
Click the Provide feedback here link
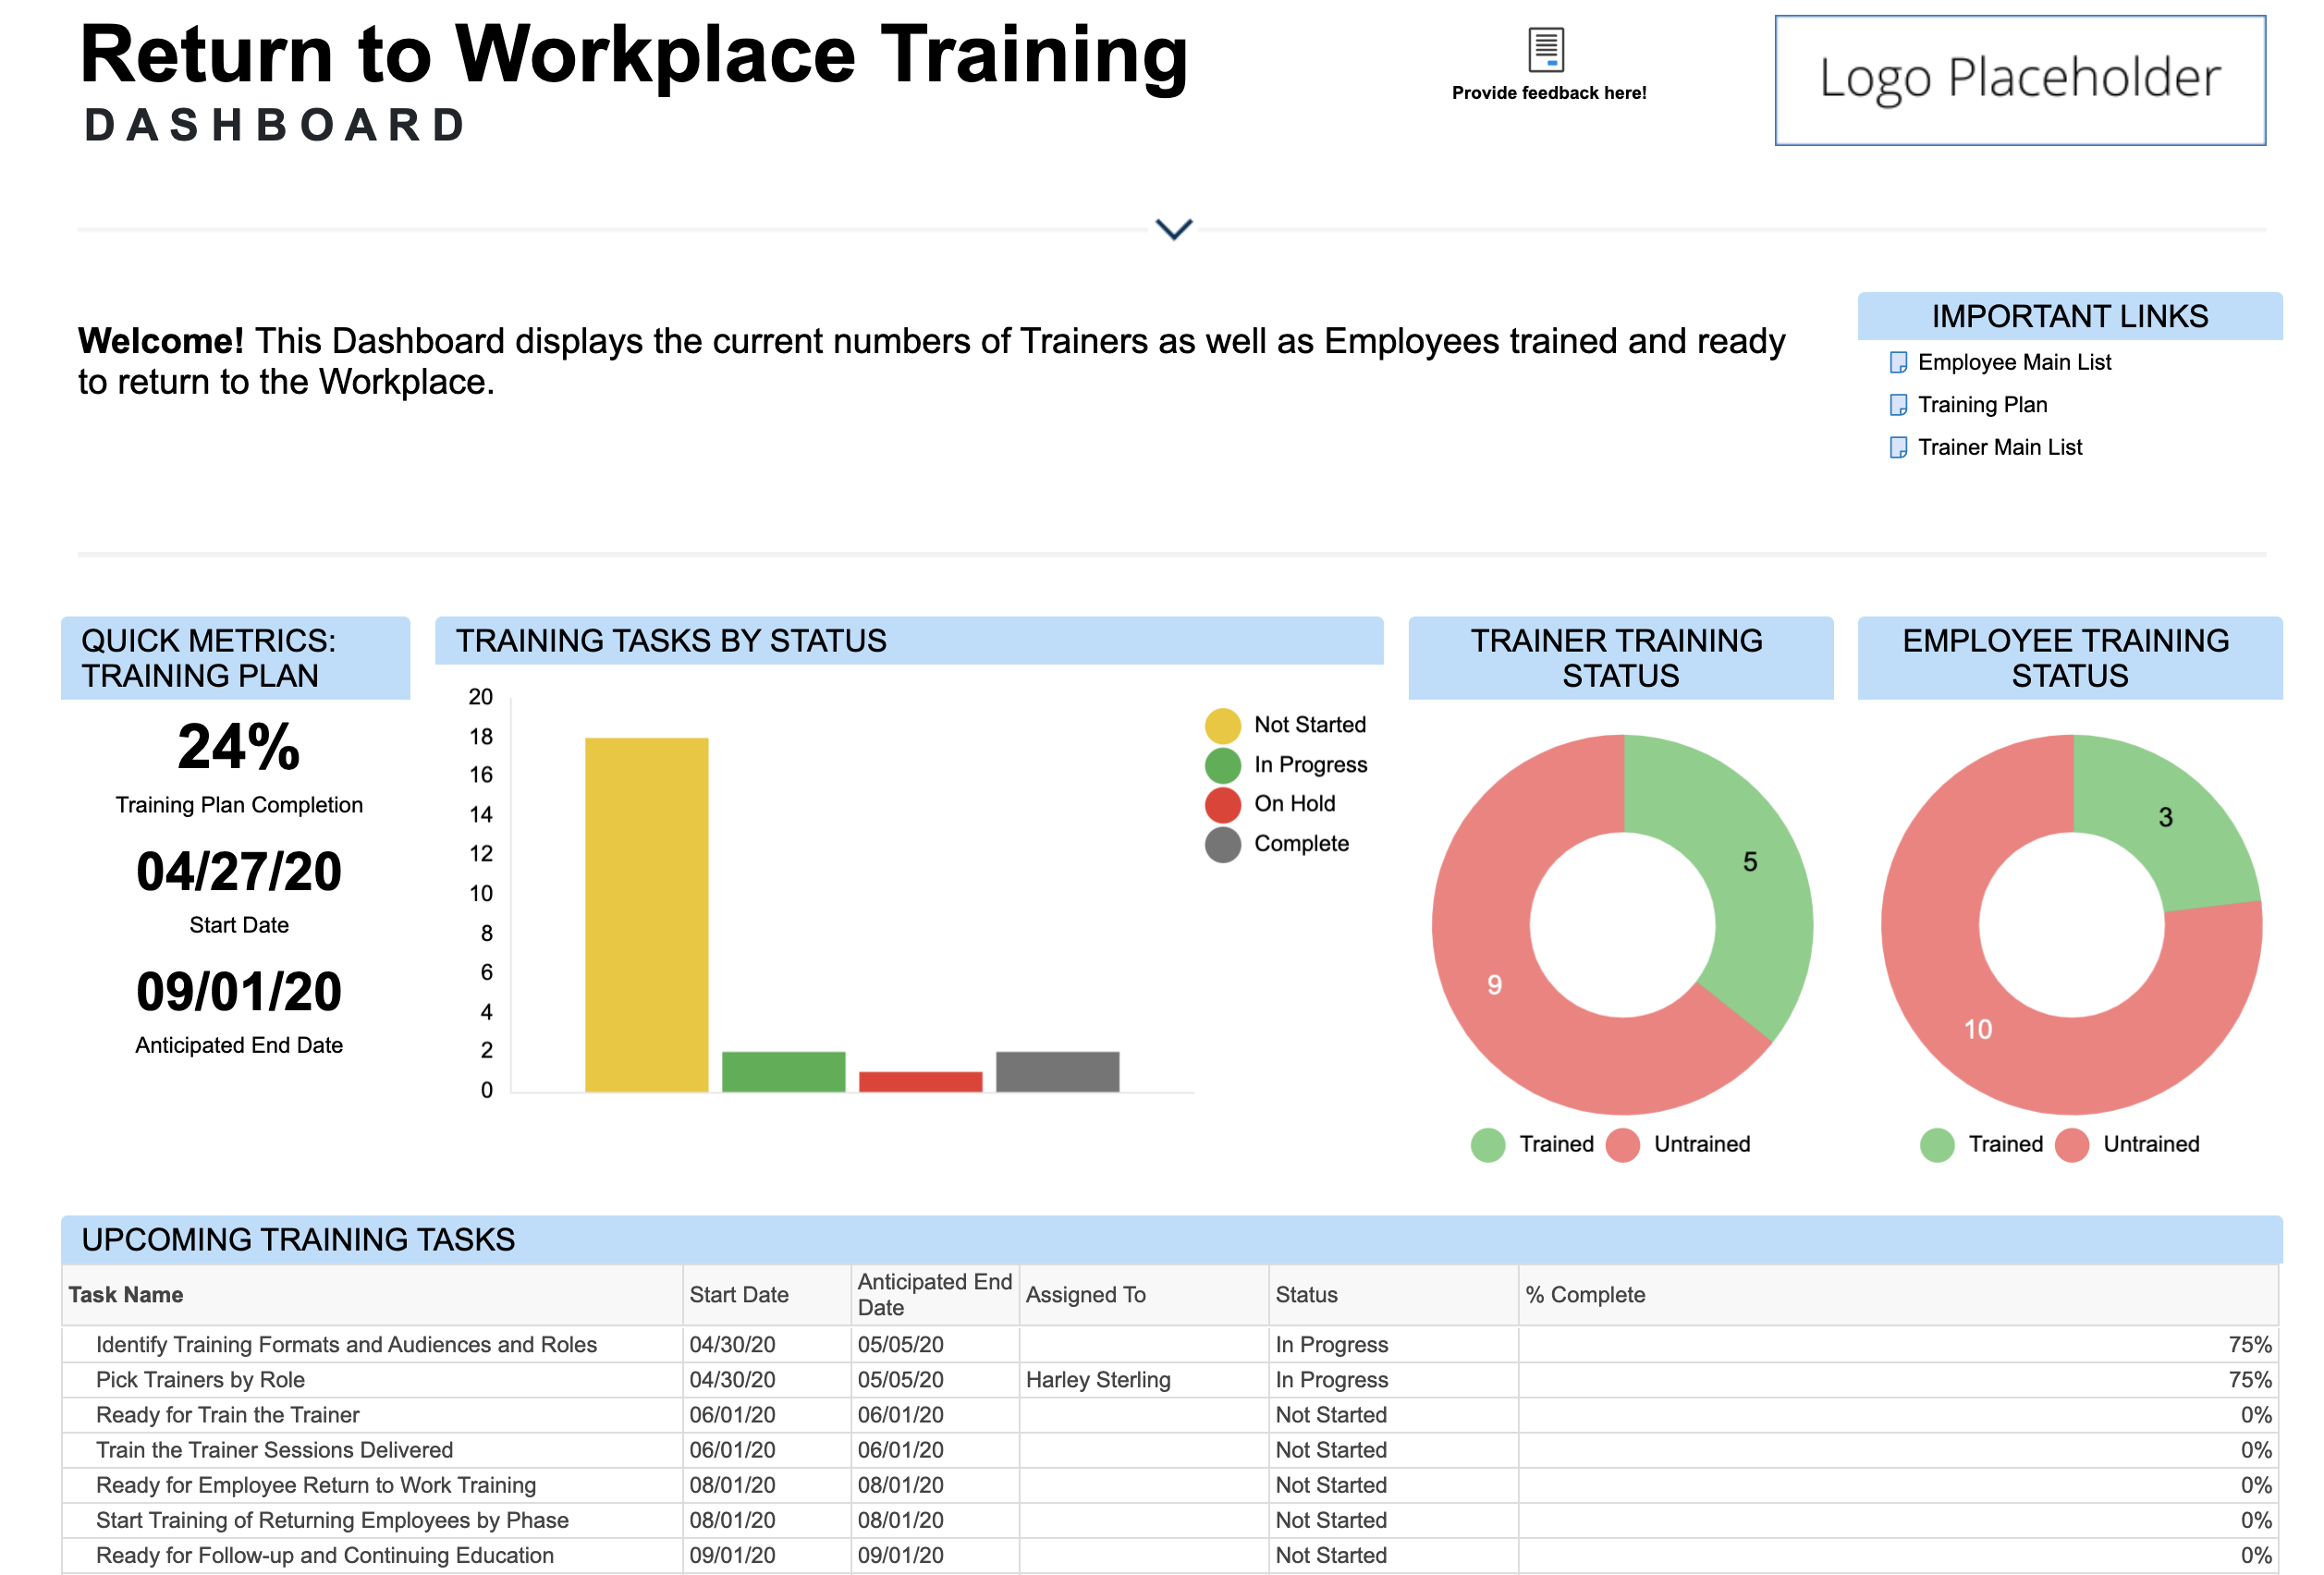[x=1548, y=93]
